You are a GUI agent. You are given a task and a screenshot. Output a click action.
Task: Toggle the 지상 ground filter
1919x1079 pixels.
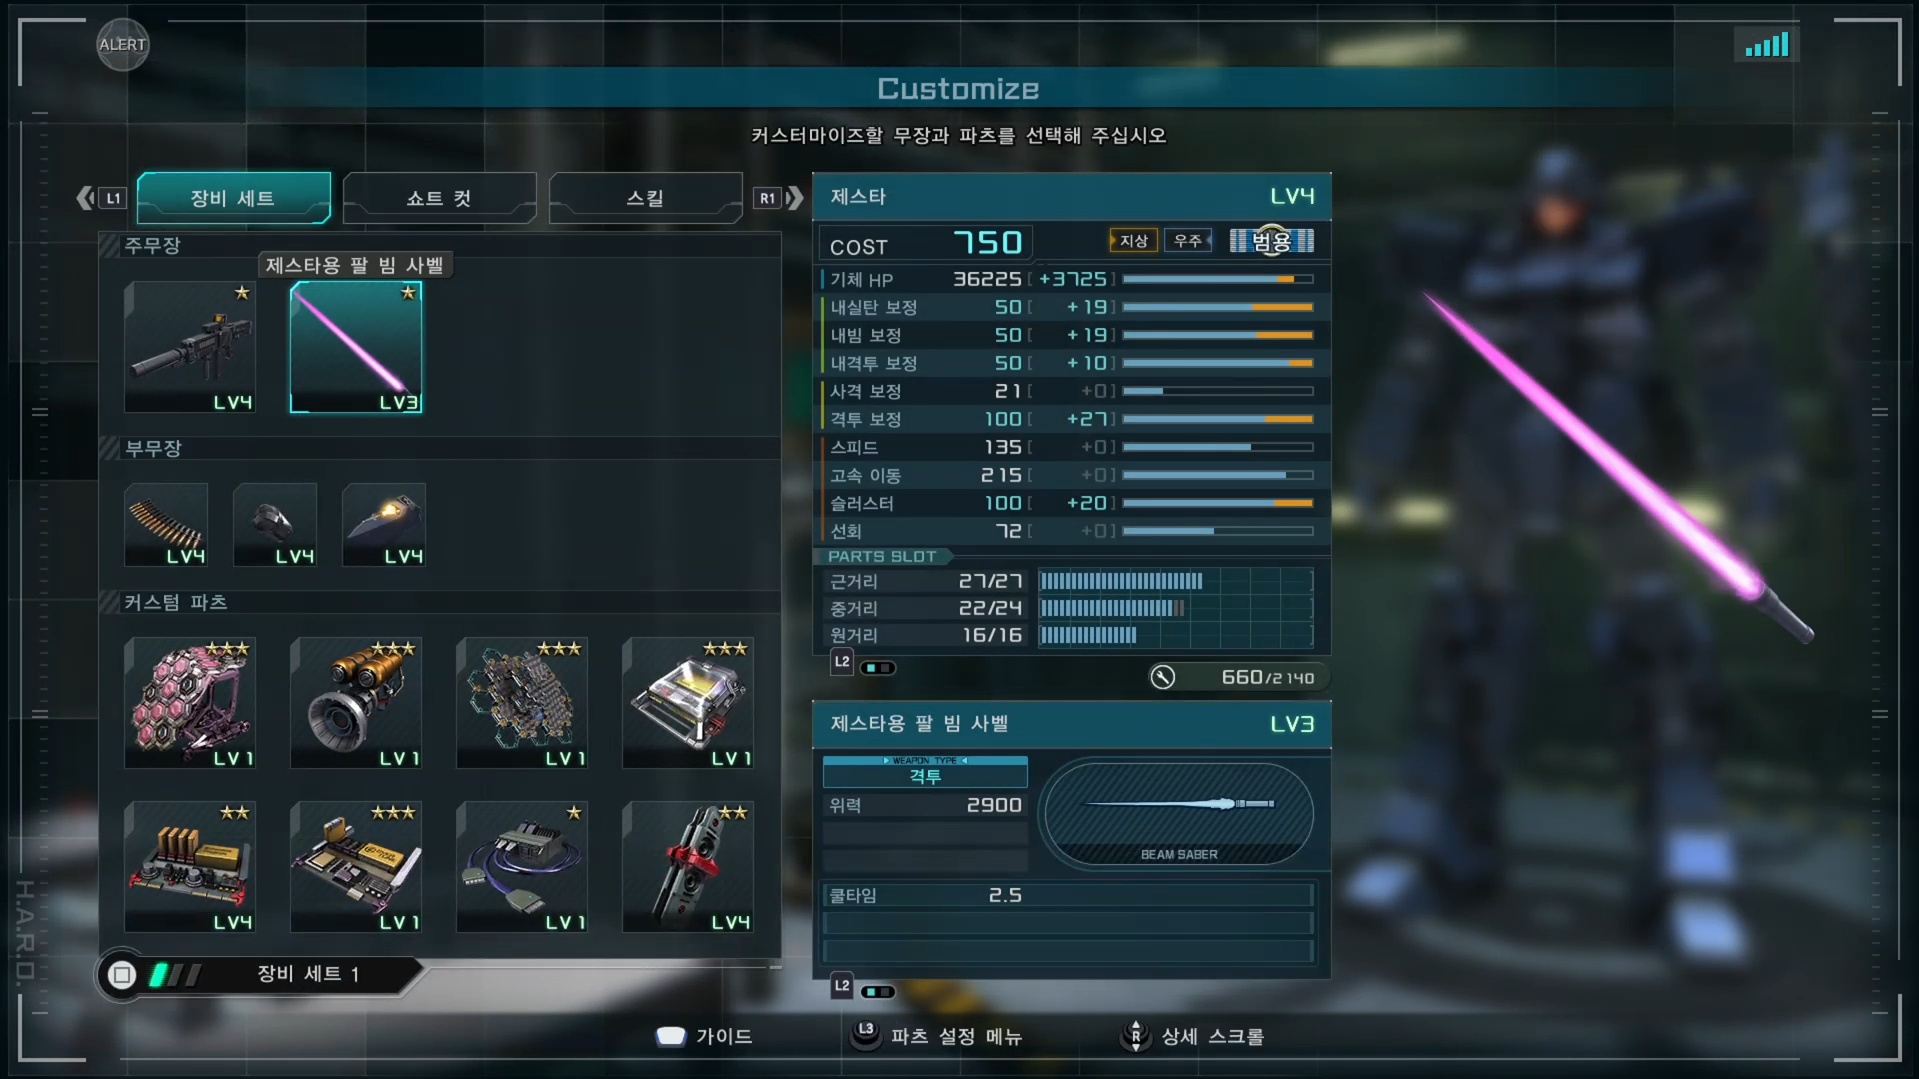[1133, 241]
